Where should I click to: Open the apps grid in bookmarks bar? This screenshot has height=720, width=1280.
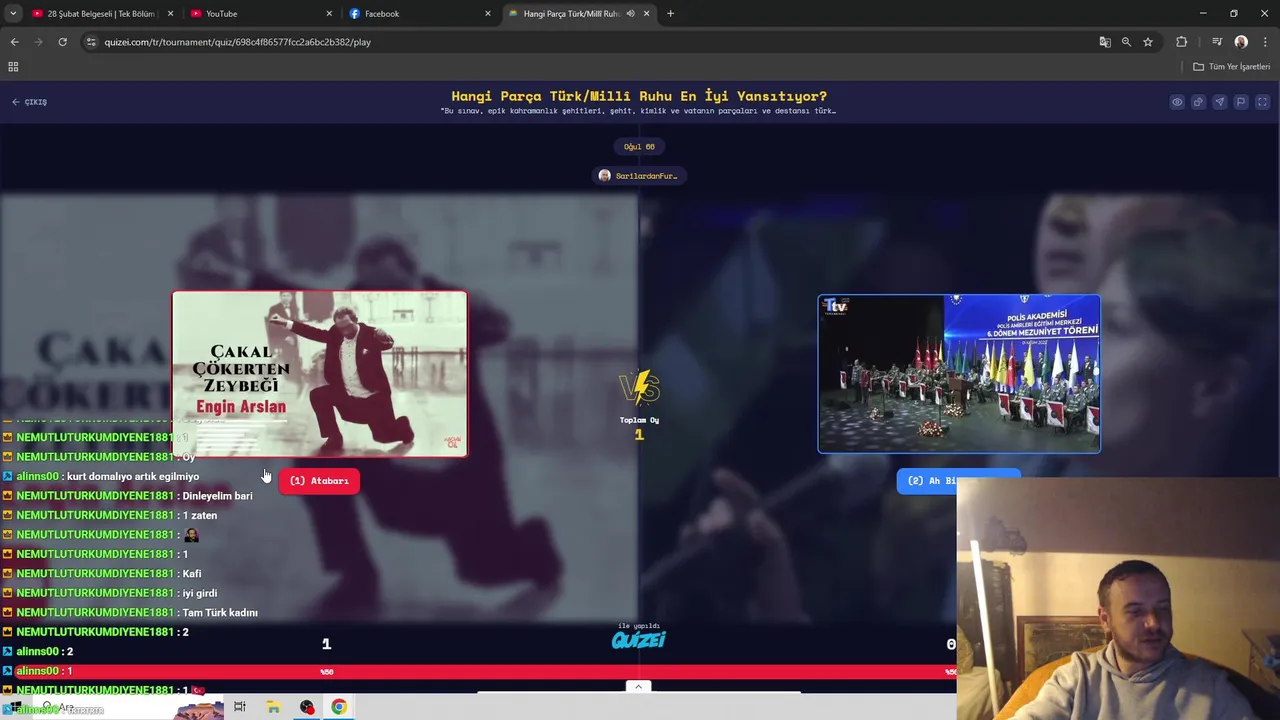click(13, 67)
